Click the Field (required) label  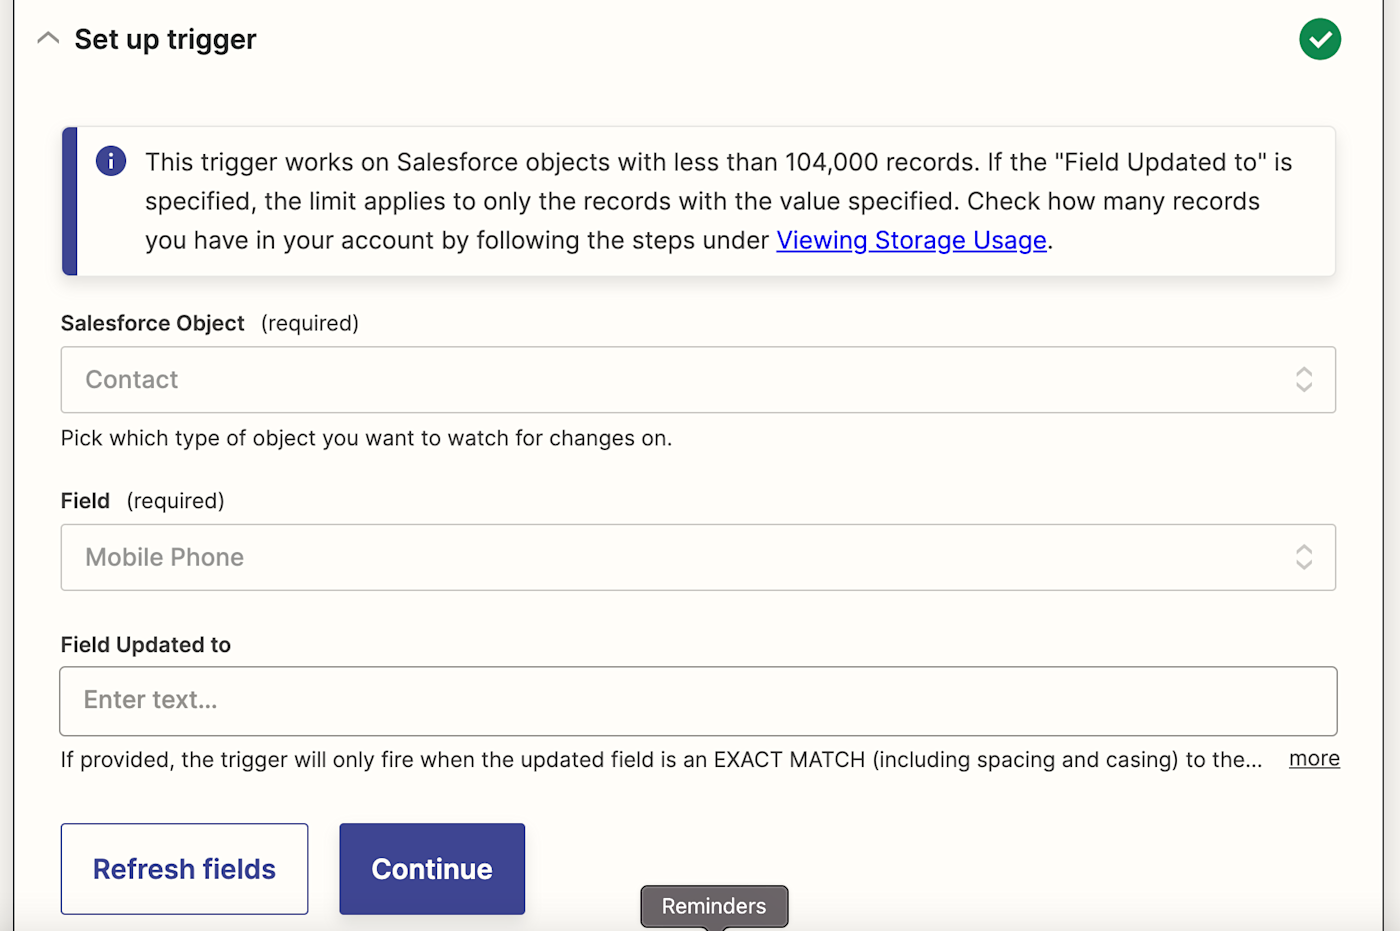click(143, 501)
